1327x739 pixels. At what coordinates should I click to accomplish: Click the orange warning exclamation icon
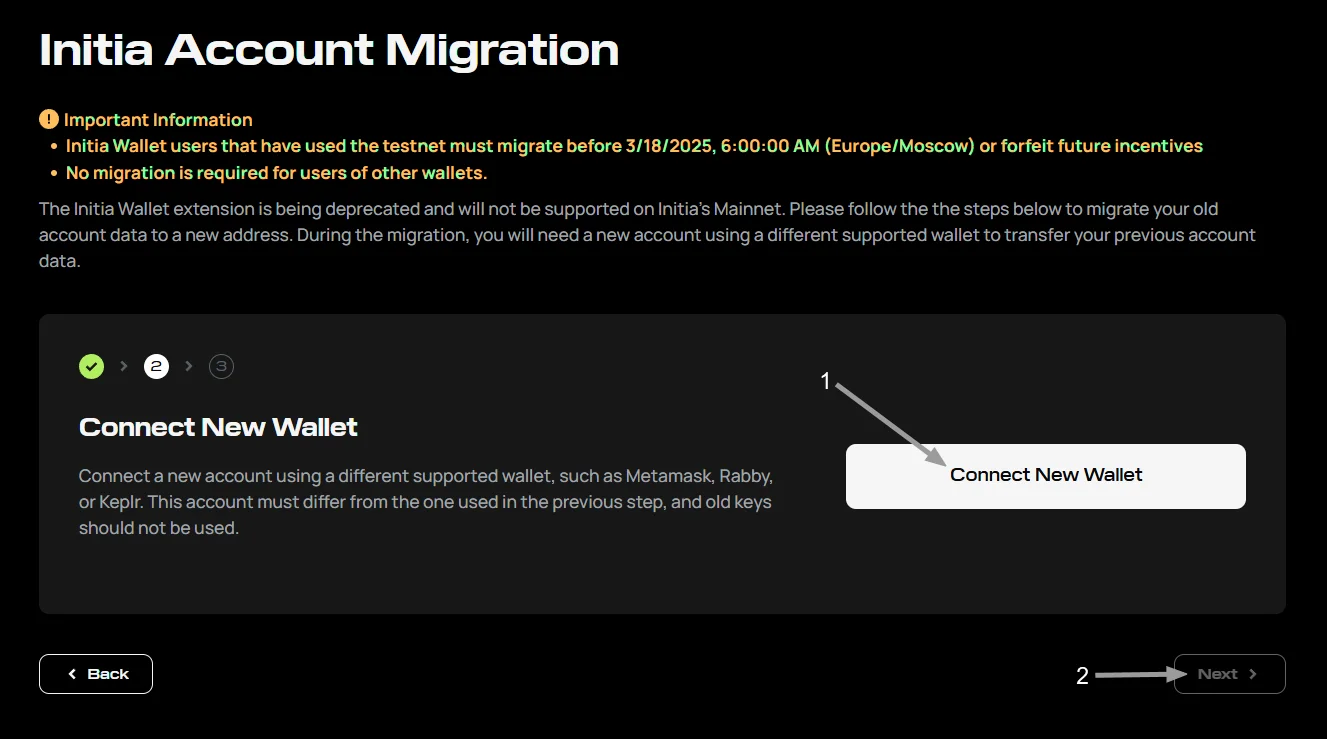click(x=49, y=120)
